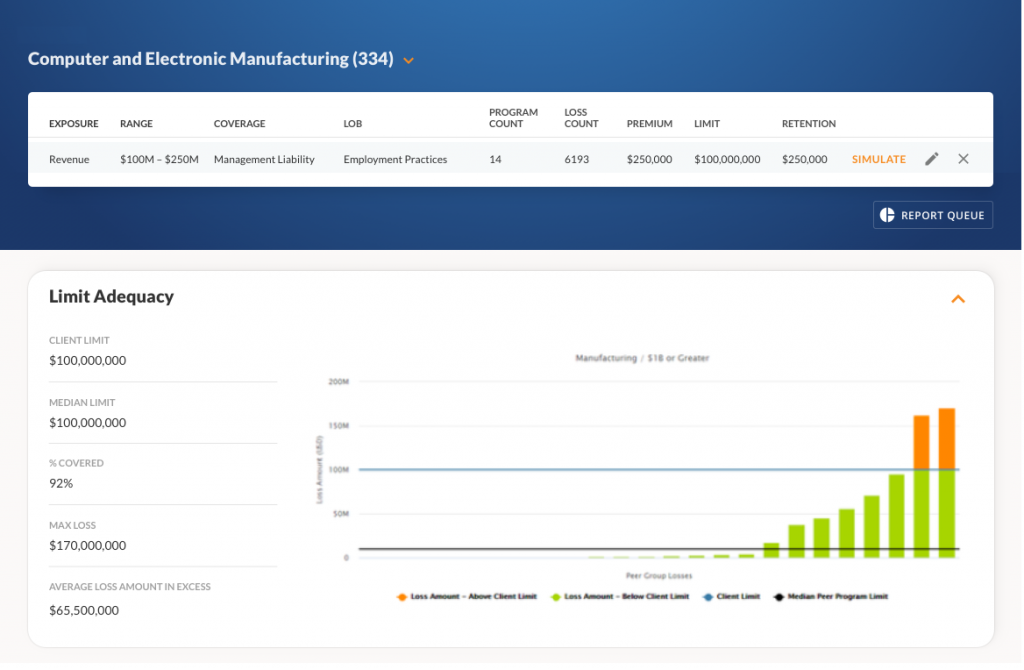1024x670 pixels.
Task: Select the Employment Practices LOB cell
Action: tap(395, 159)
